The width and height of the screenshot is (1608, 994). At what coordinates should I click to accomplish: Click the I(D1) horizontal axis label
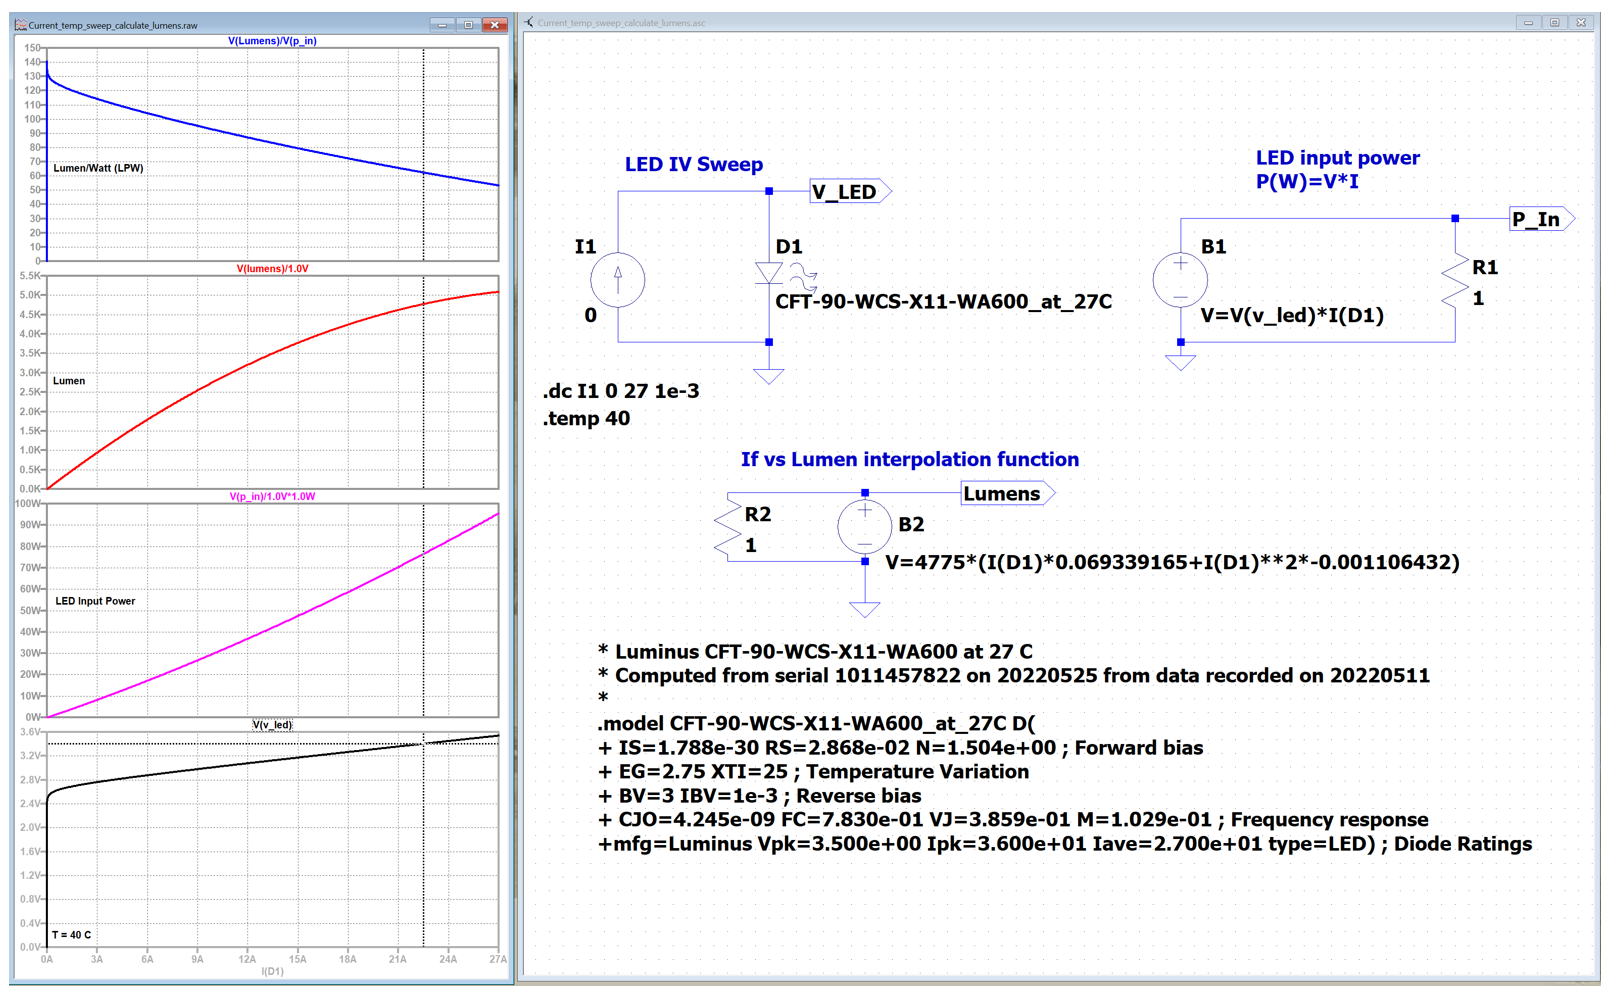272,971
